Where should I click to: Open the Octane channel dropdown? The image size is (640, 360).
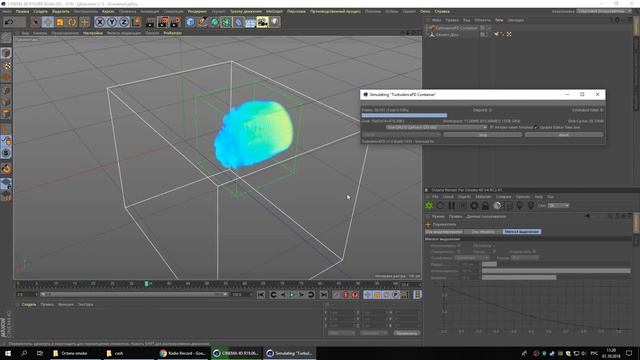click(558, 206)
